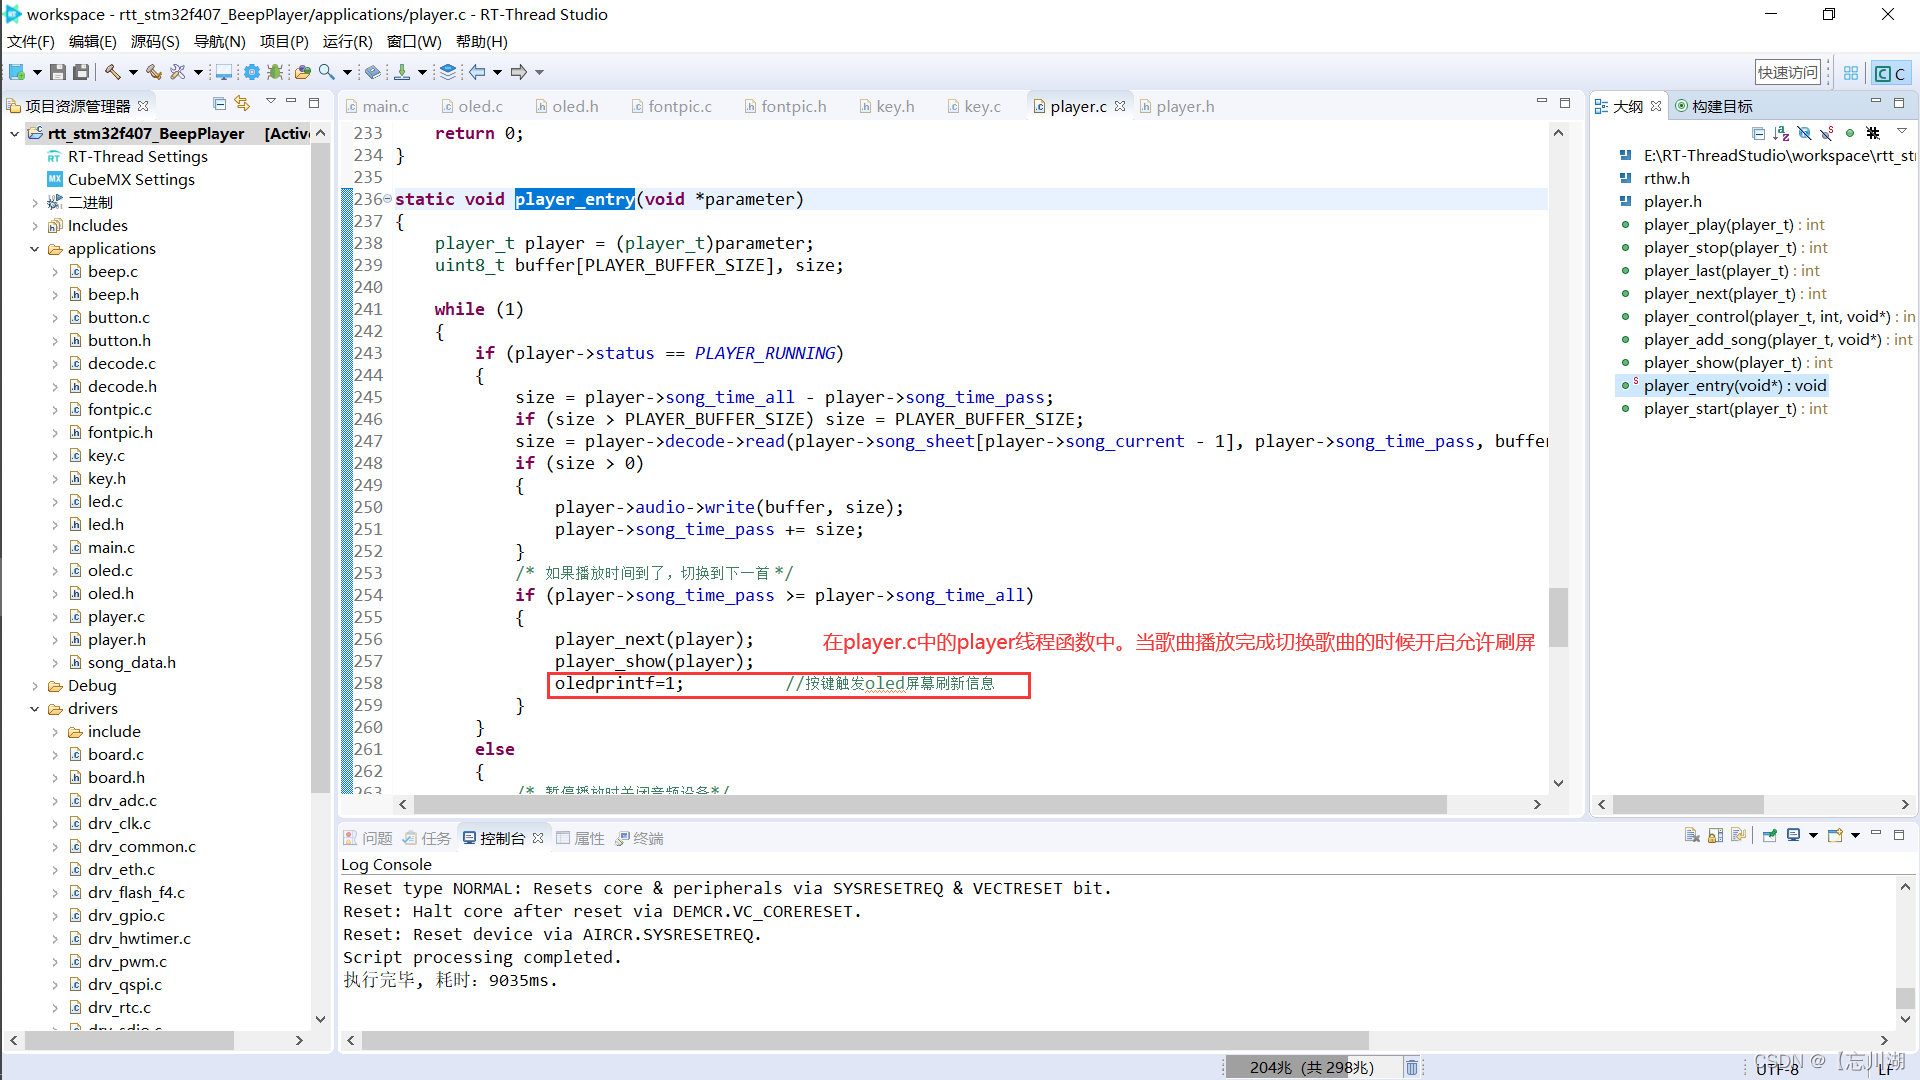Screen dimensions: 1920x1080
Task: Open the 文件(F) menu
Action: (31, 41)
